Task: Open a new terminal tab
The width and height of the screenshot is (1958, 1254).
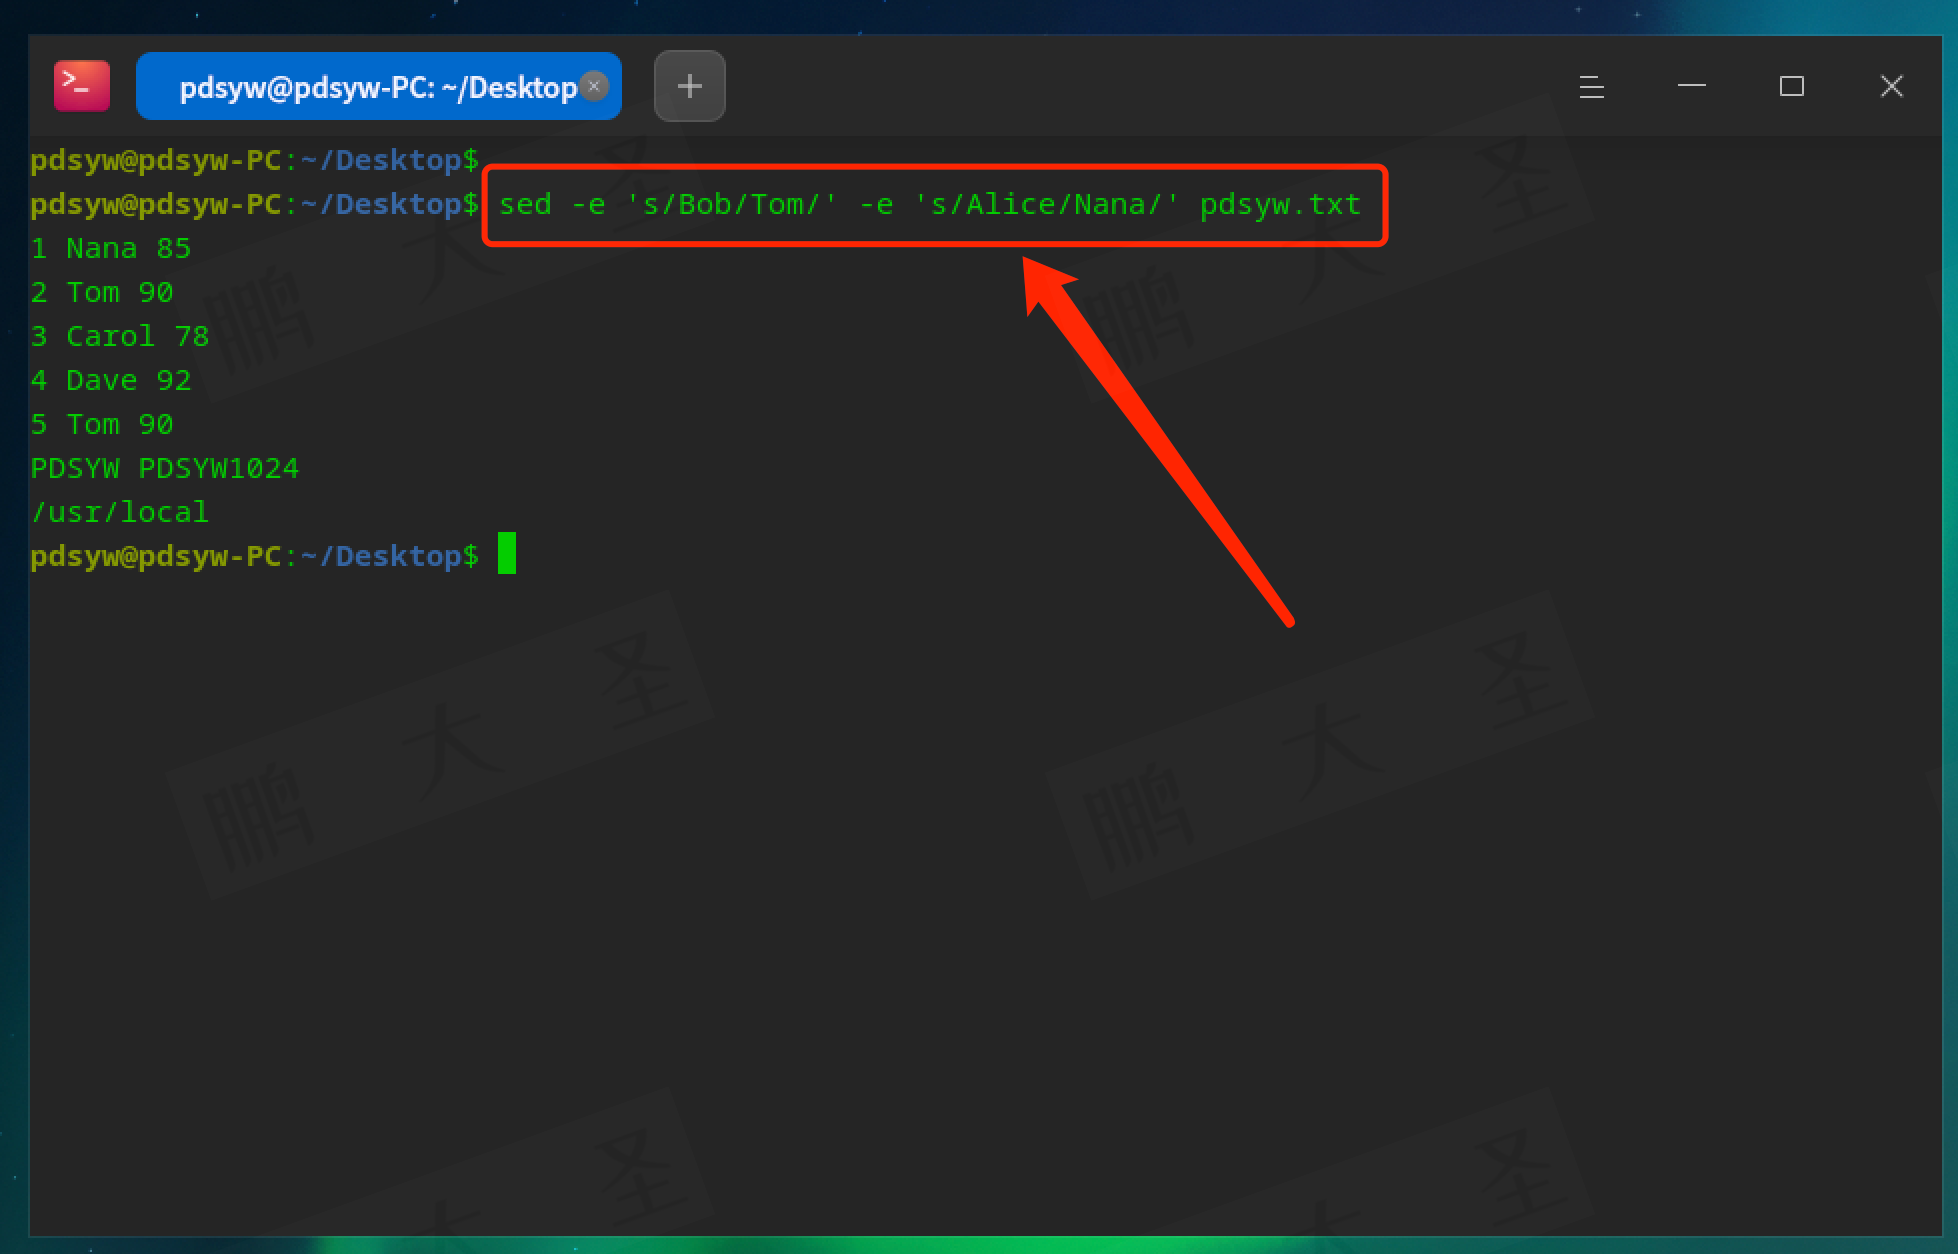Action: pos(689,86)
